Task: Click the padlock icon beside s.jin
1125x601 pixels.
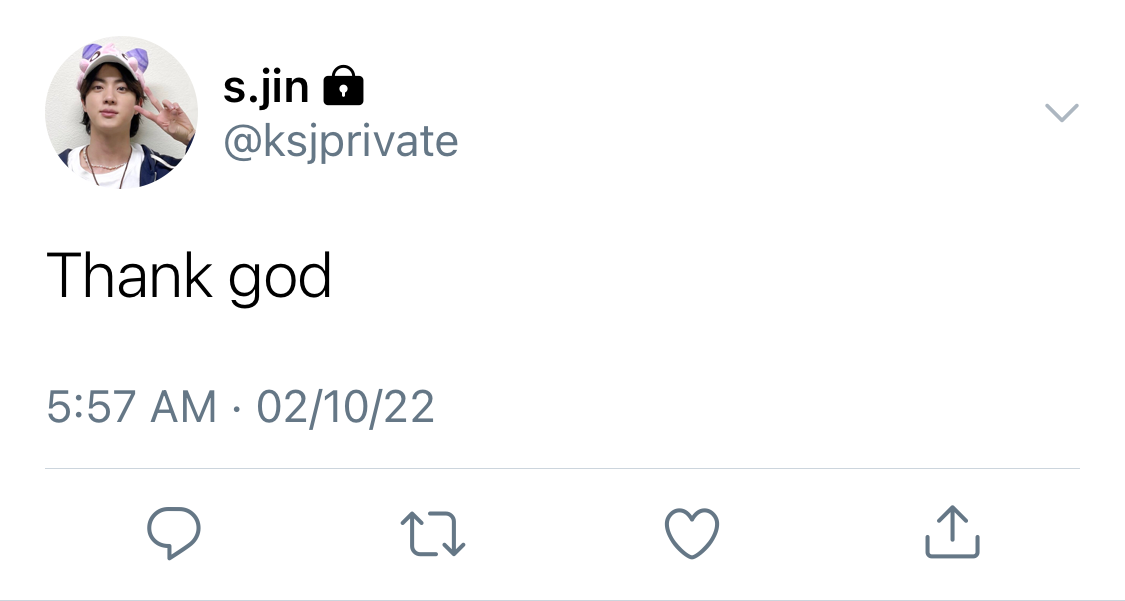Action: (x=344, y=85)
